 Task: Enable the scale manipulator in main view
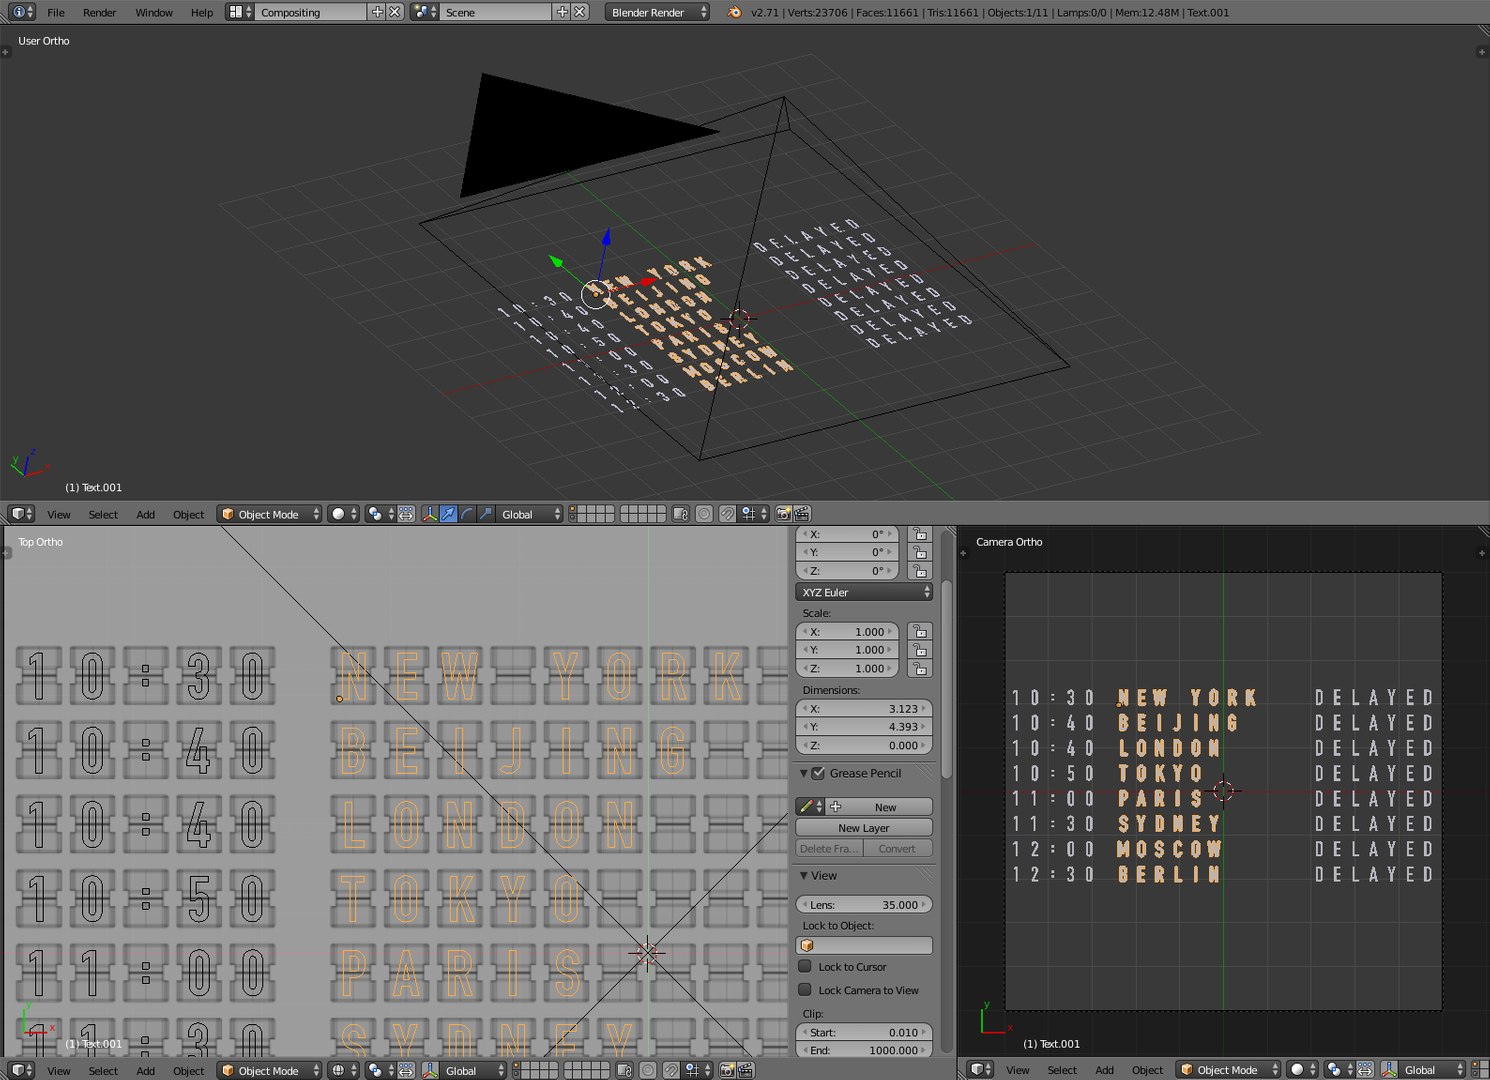(x=486, y=514)
